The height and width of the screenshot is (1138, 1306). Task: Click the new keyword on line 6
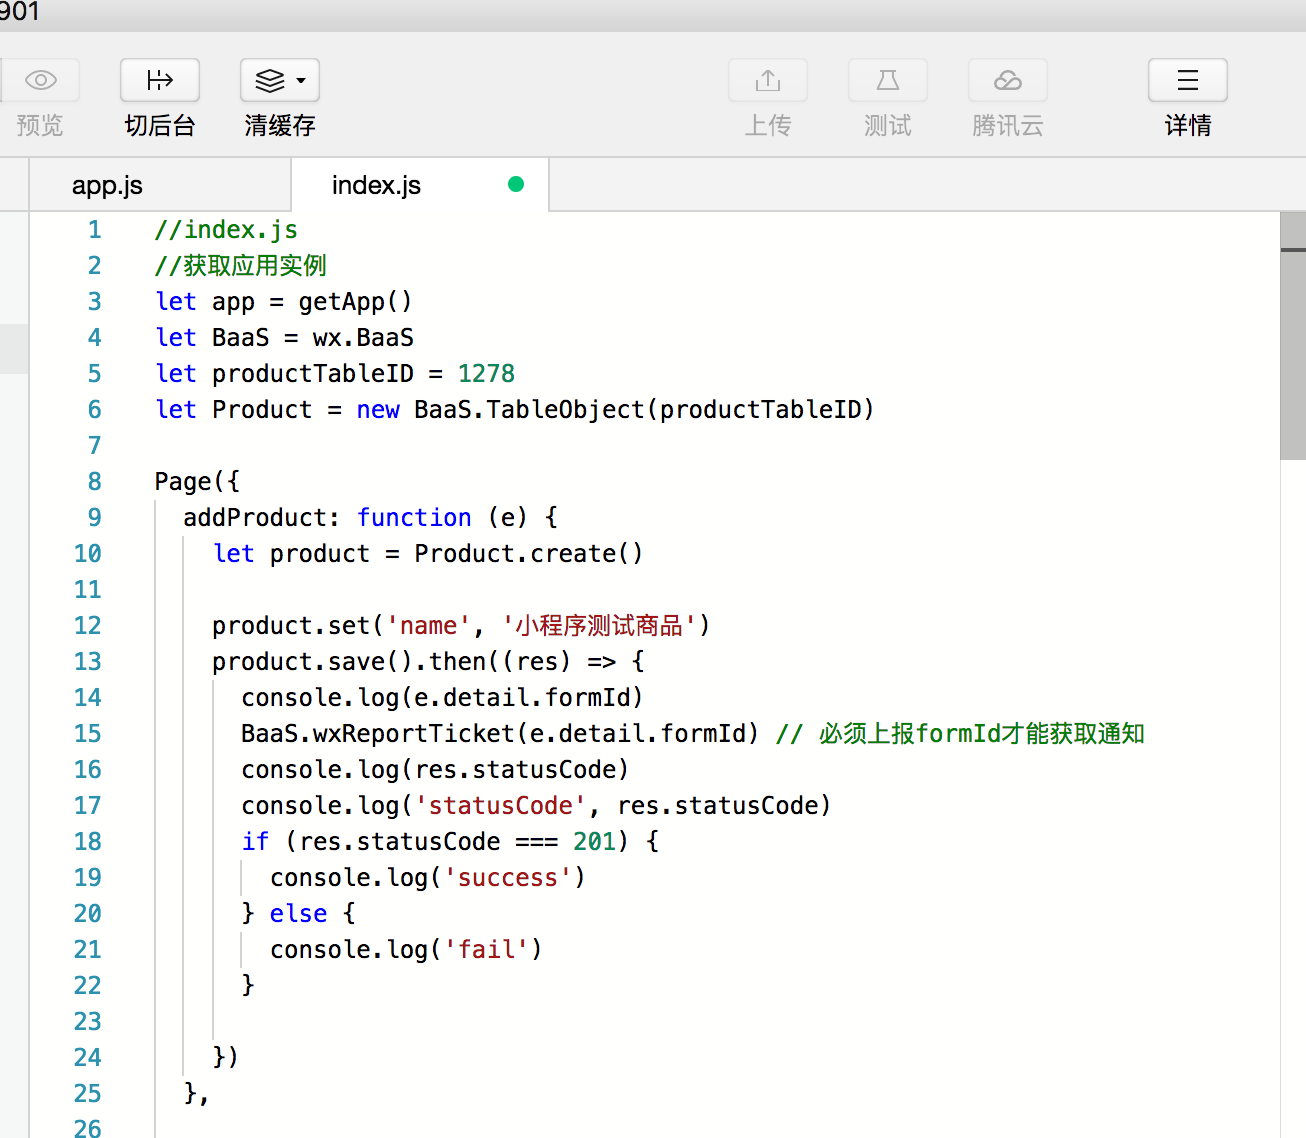[378, 410]
